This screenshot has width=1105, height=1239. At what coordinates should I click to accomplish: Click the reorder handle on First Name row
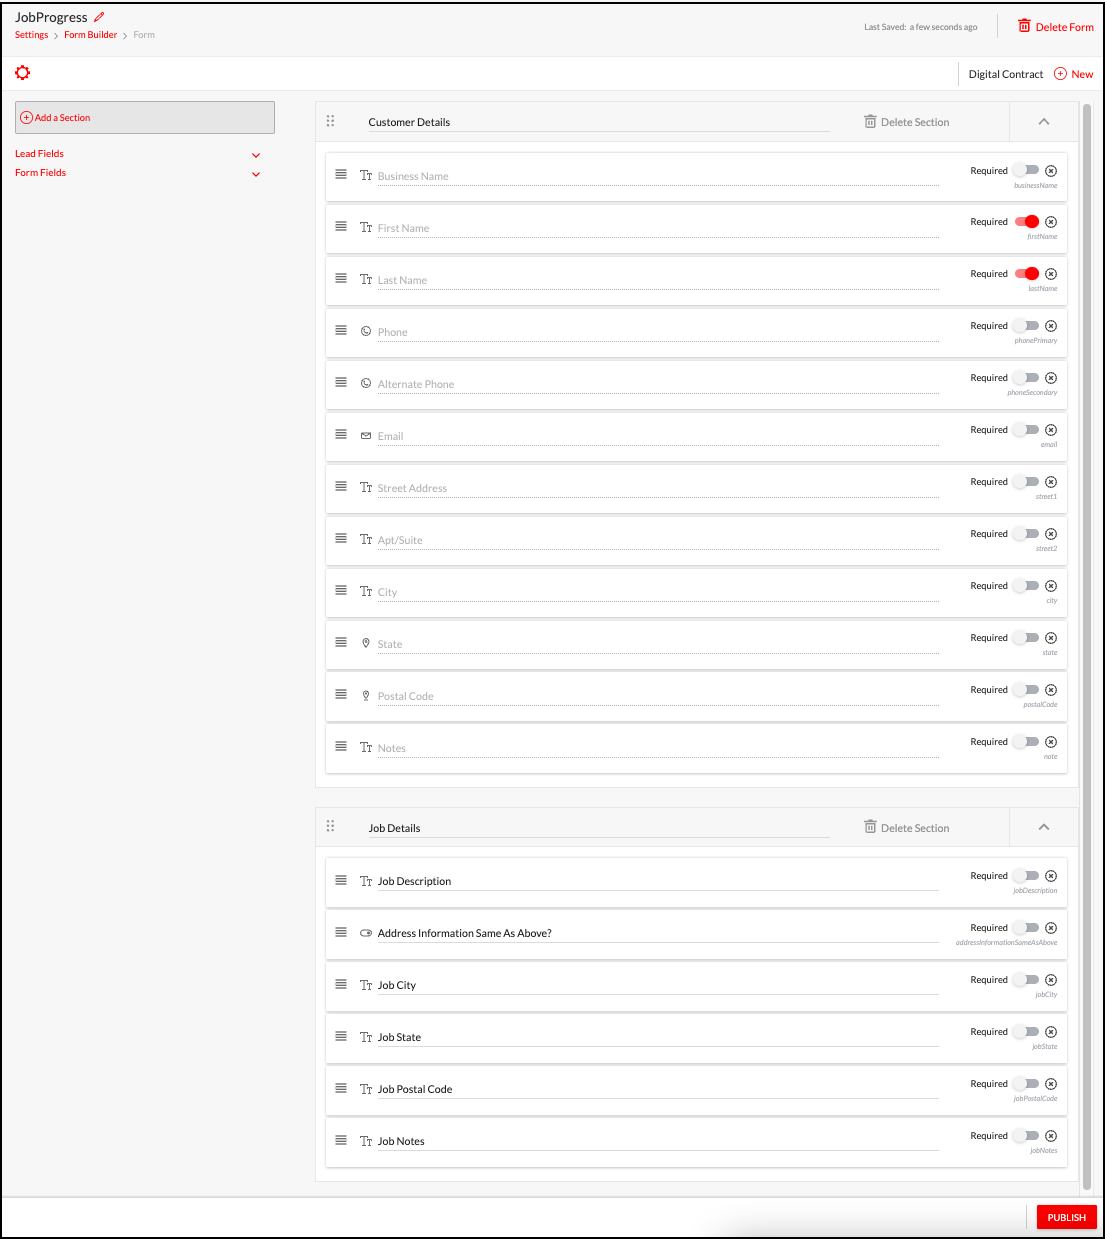pos(341,226)
